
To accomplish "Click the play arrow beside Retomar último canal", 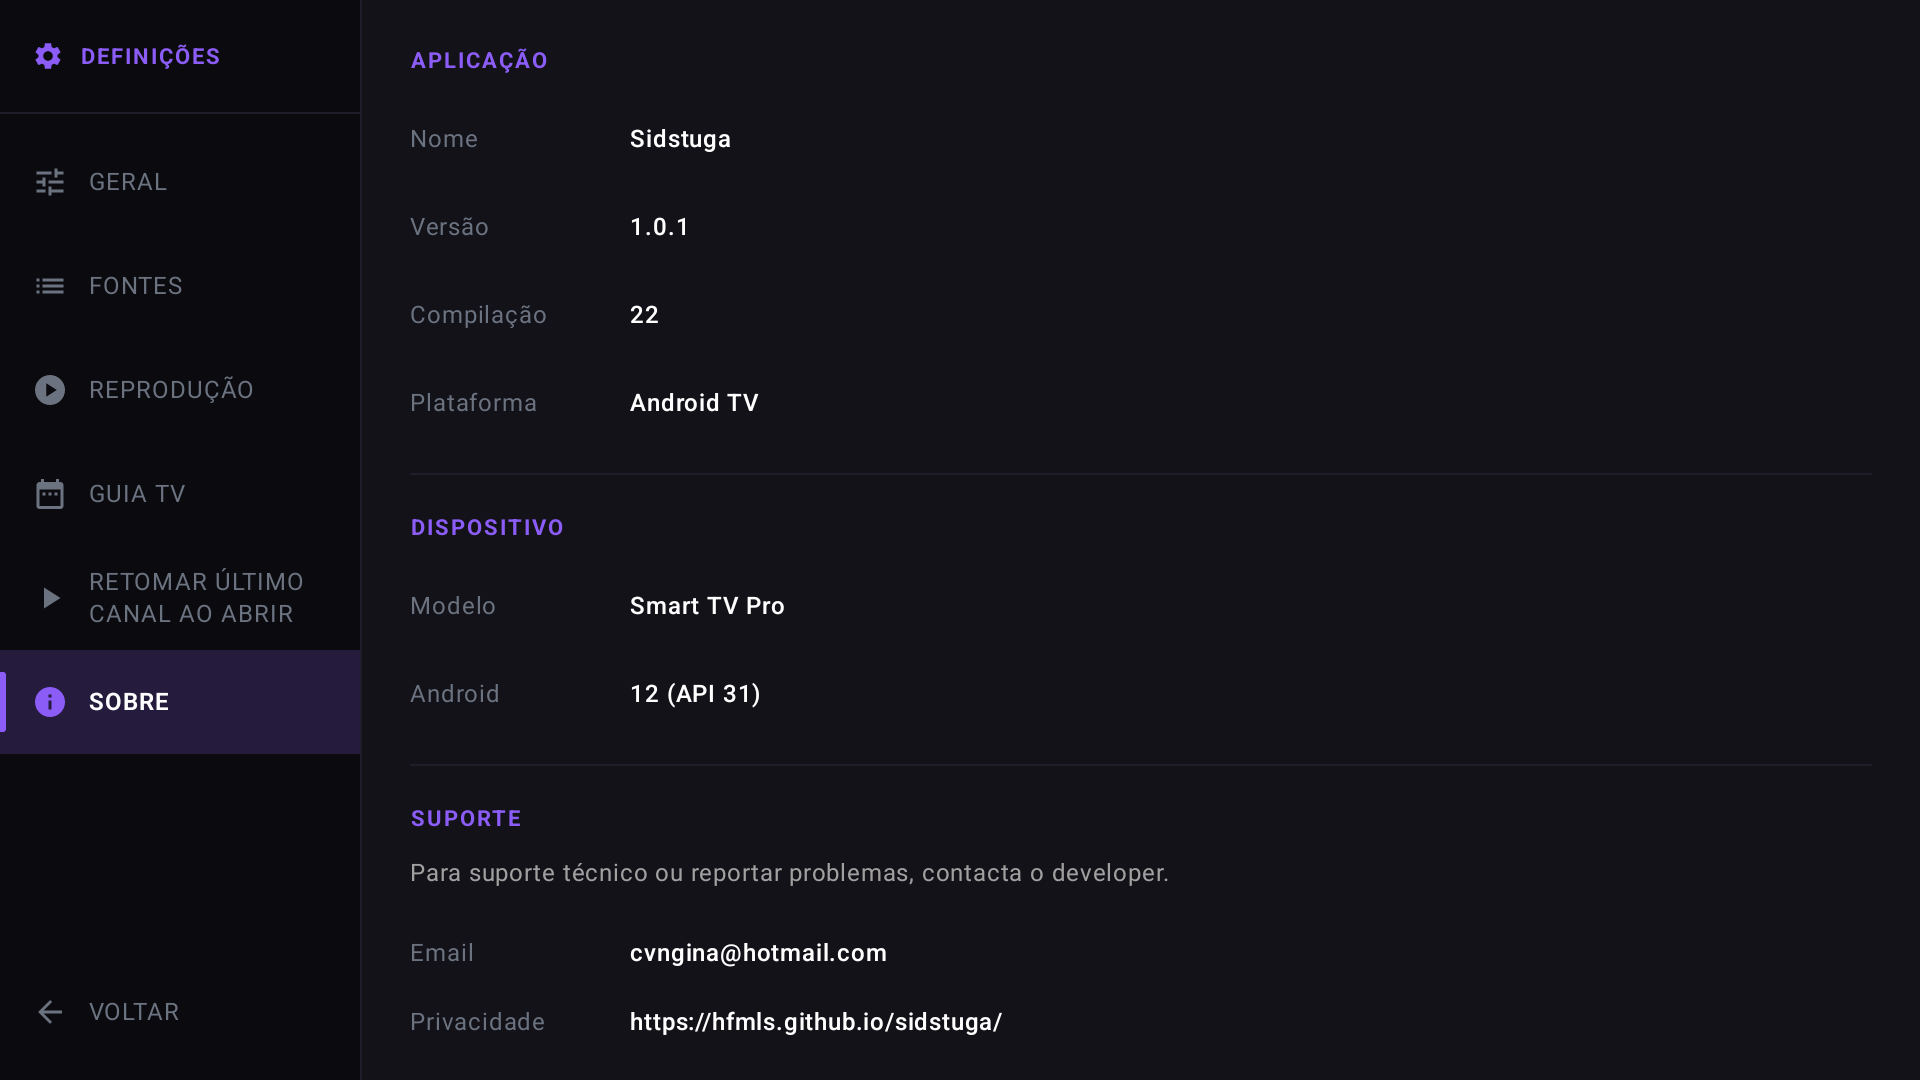I will [x=51, y=598].
